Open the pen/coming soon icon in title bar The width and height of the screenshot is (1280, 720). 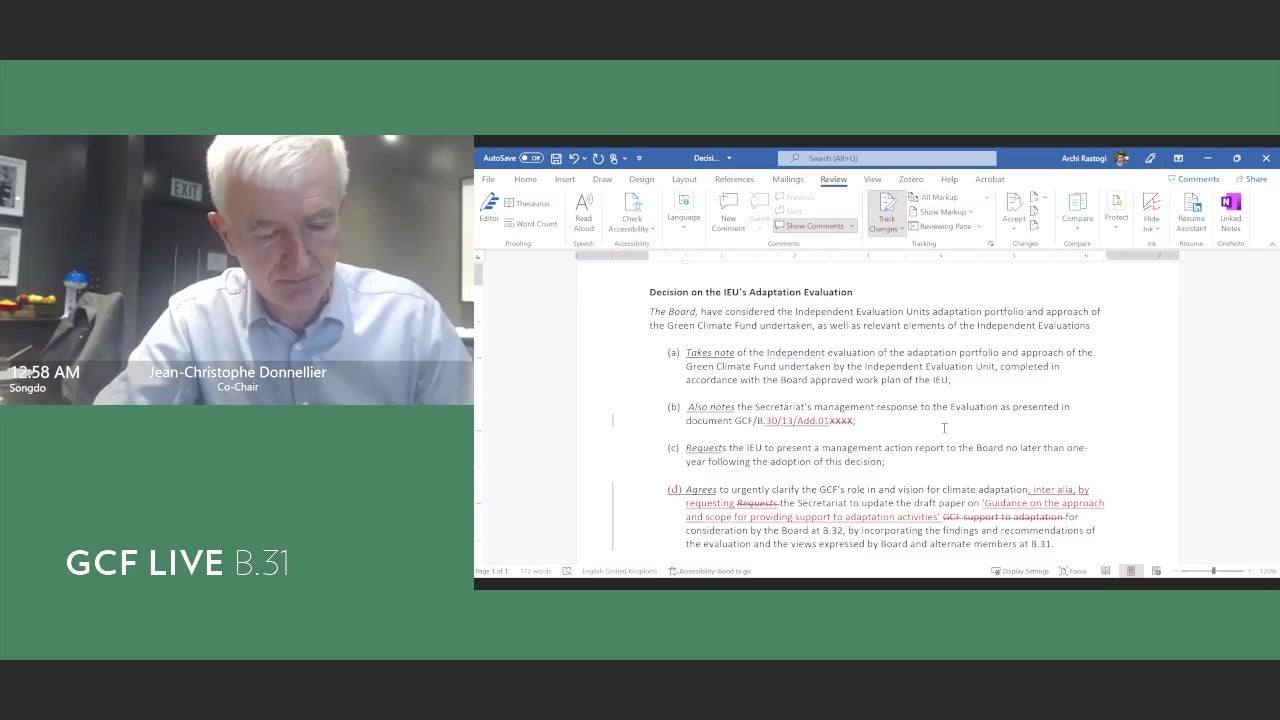1151,158
